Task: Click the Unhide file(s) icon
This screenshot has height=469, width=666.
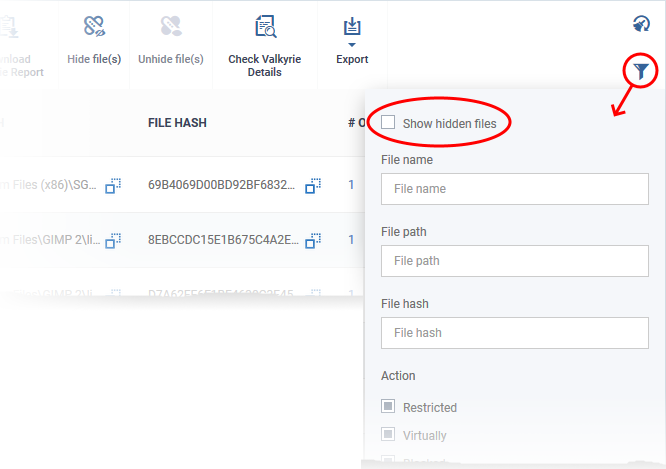Action: [x=171, y=26]
